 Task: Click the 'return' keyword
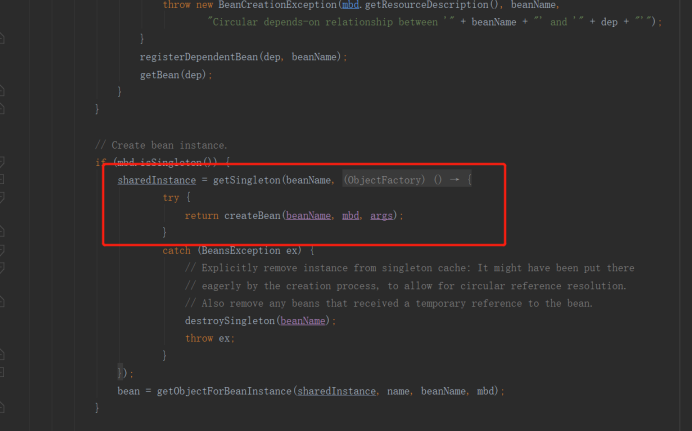coord(202,215)
